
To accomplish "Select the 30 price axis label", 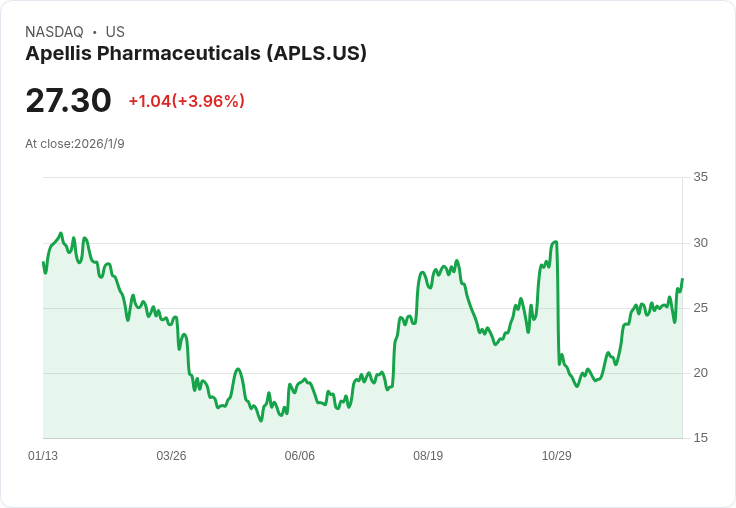I will pos(700,243).
